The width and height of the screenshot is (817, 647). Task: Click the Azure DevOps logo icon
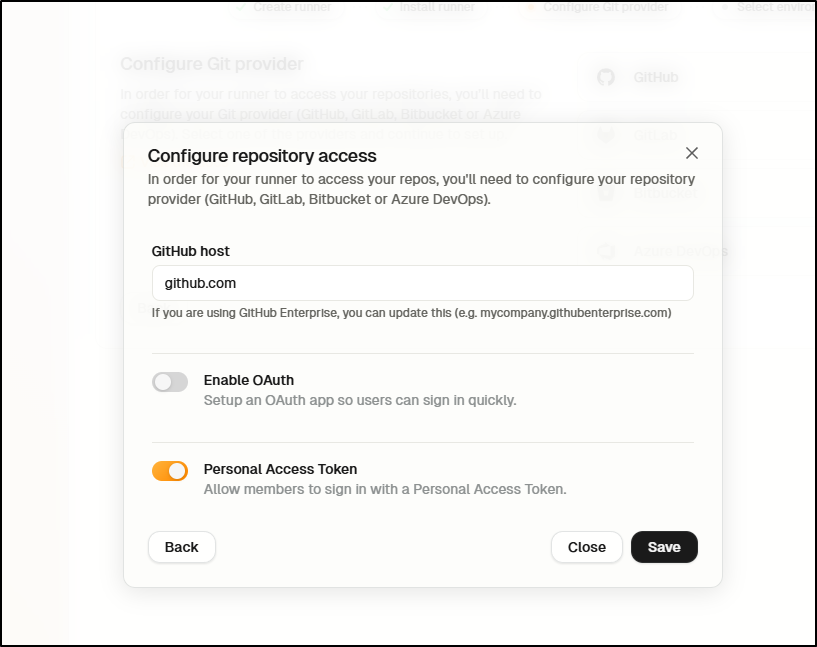[606, 251]
